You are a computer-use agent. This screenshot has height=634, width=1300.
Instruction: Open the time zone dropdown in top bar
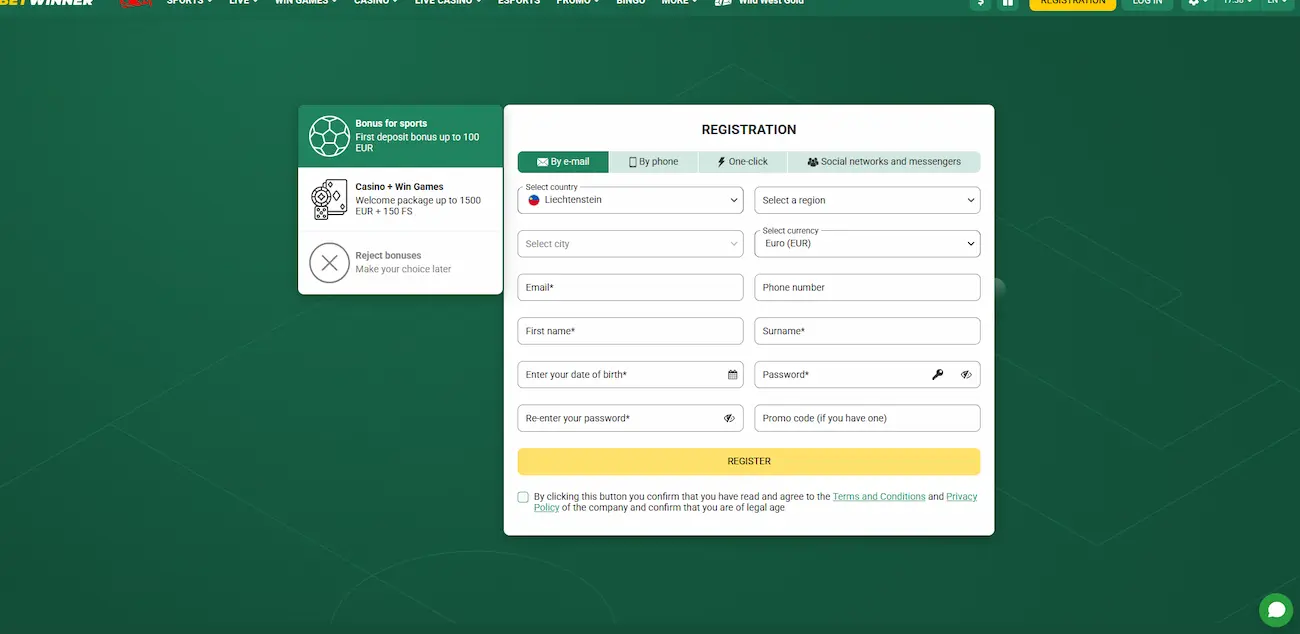click(x=1237, y=3)
